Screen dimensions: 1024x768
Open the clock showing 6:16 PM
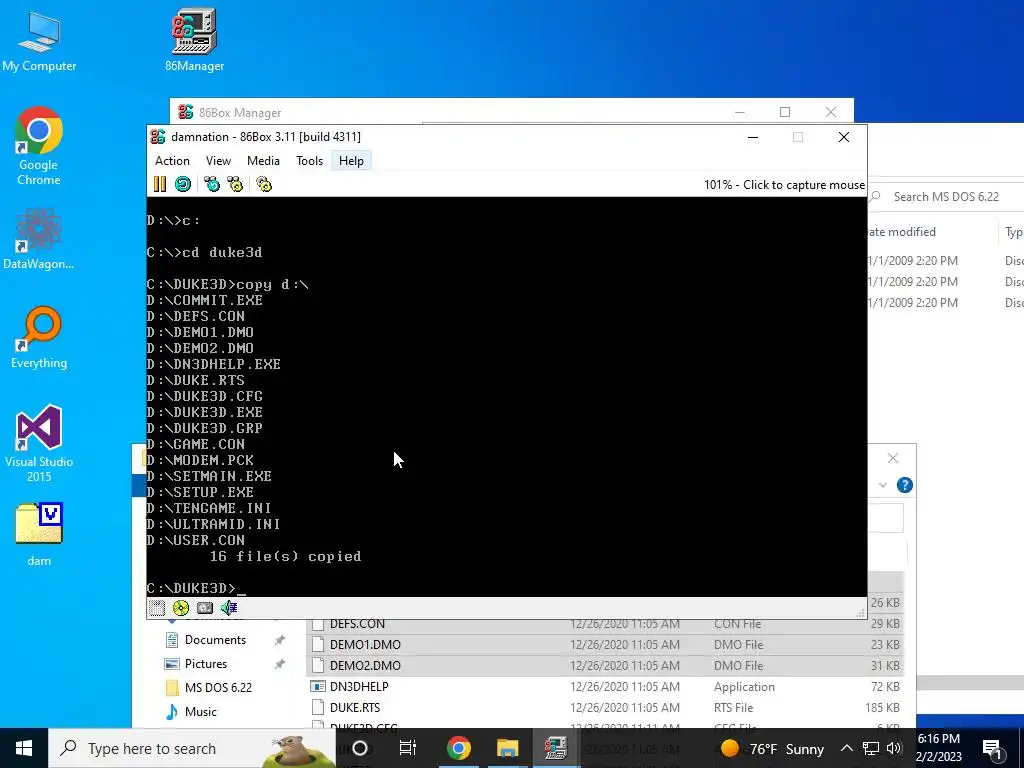[x=939, y=748]
